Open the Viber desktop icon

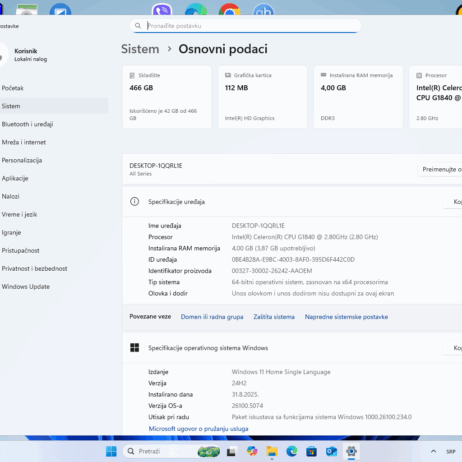click(162, 9)
